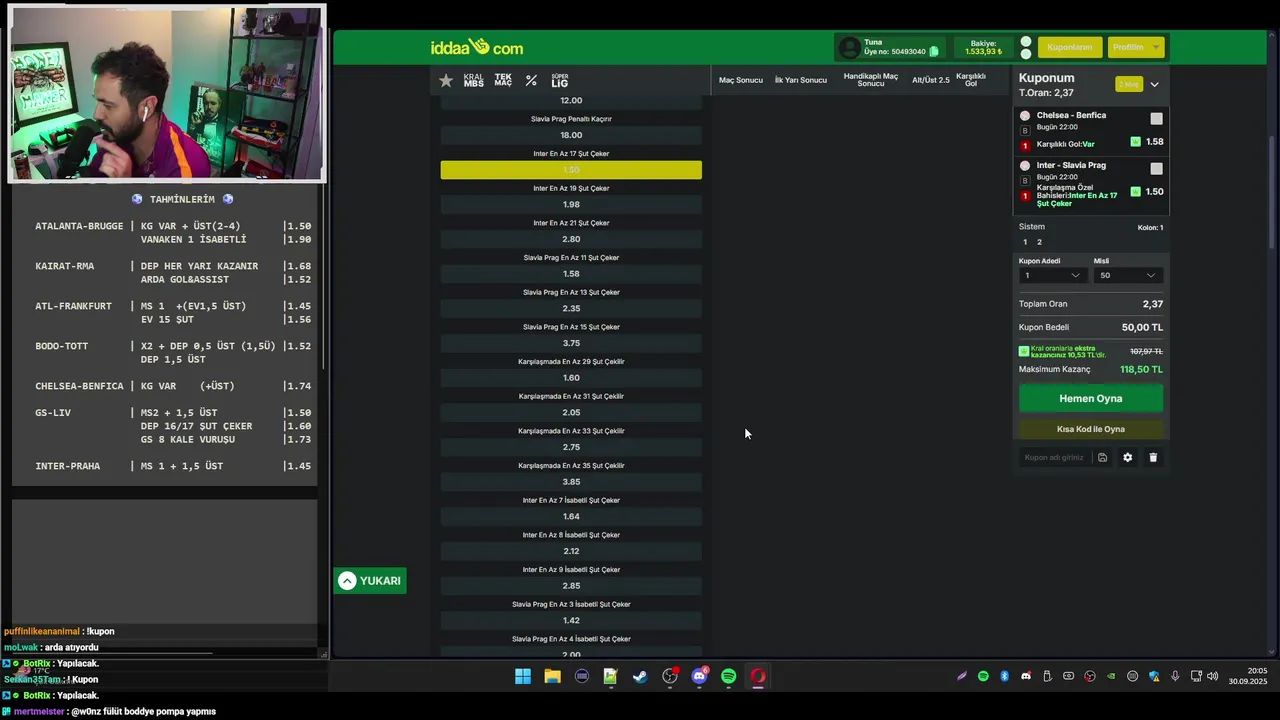Pick Slavia Prag En Az 11 Şut 1.58

571,273
